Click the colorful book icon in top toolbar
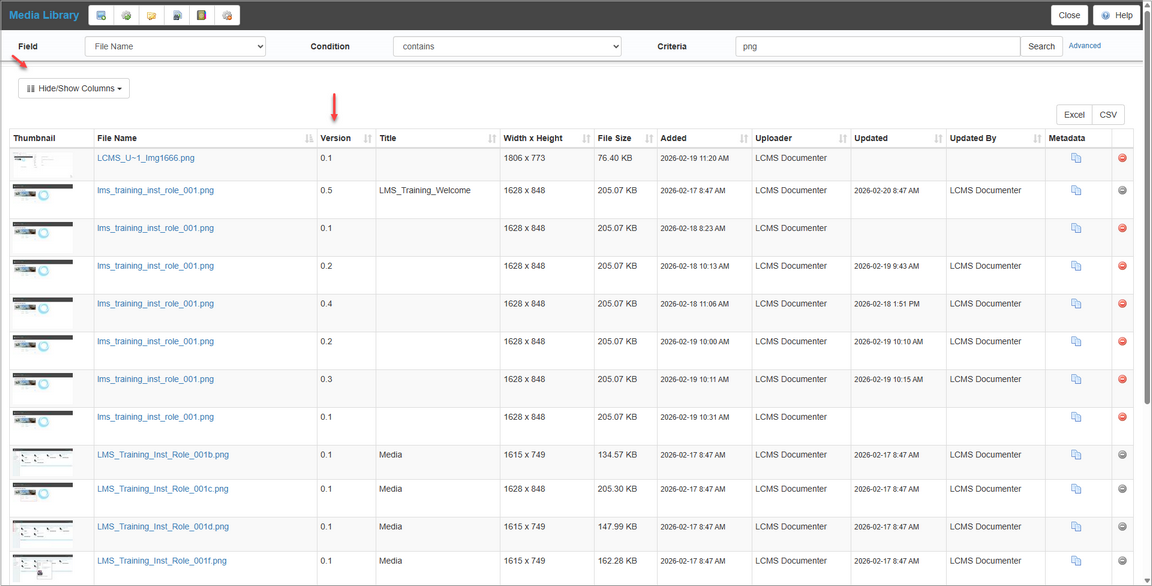The width and height of the screenshot is (1152, 586). (202, 15)
